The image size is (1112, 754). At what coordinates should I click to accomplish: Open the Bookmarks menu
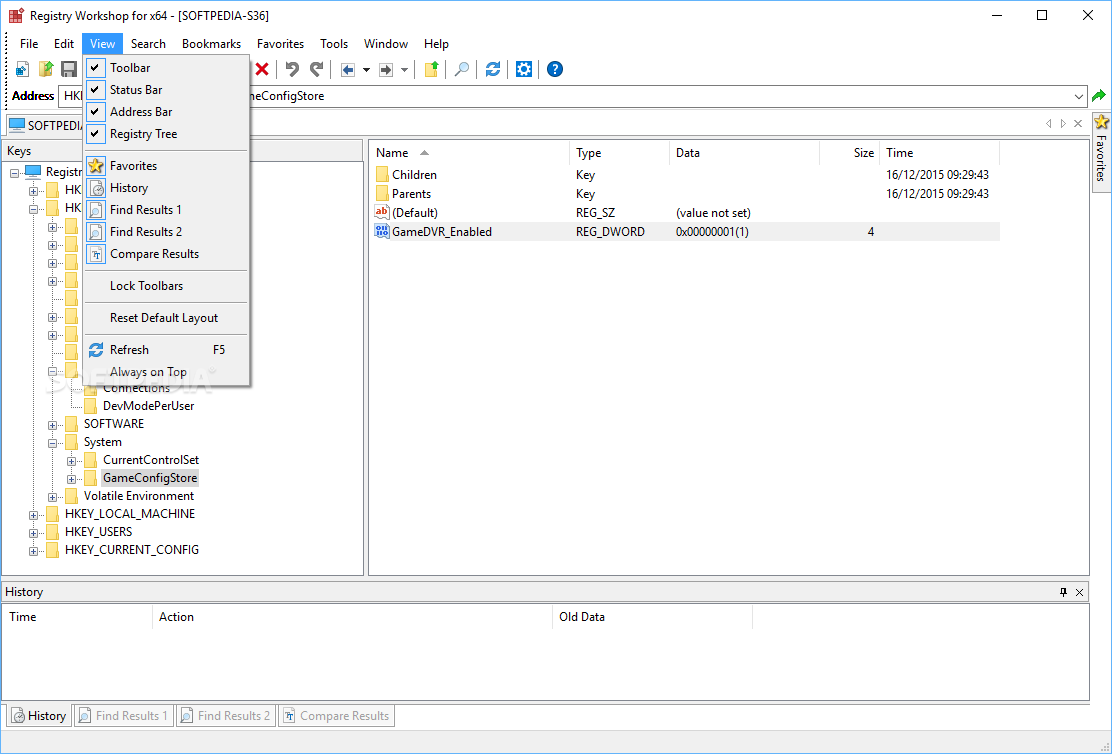coord(211,44)
